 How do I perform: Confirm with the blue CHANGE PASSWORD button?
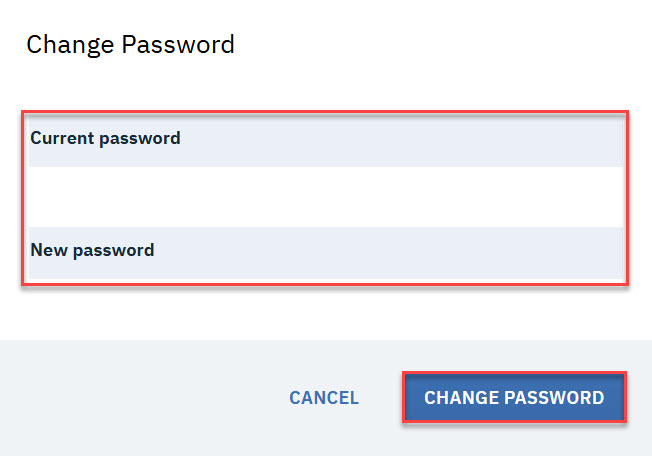pyautogui.click(x=514, y=398)
